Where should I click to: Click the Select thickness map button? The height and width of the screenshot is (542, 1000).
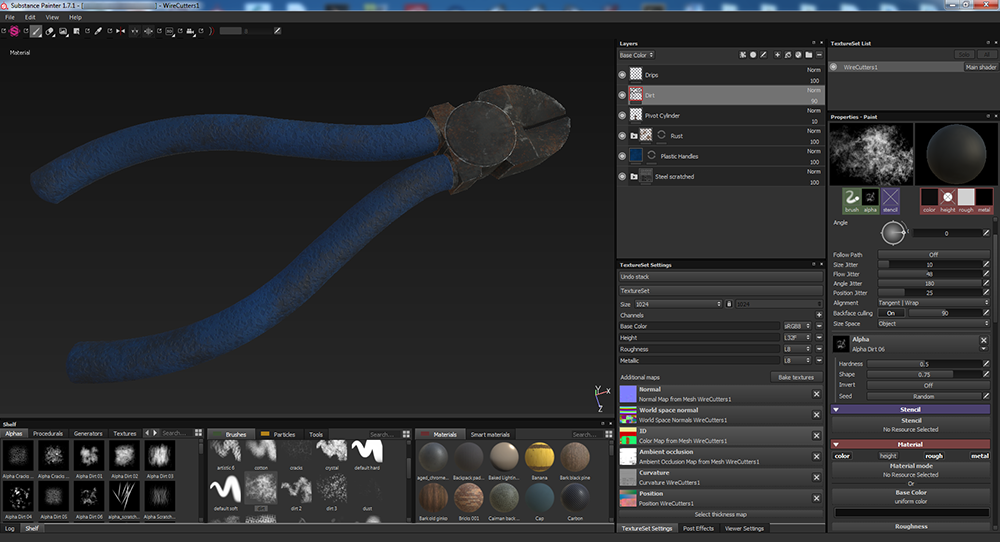721,514
